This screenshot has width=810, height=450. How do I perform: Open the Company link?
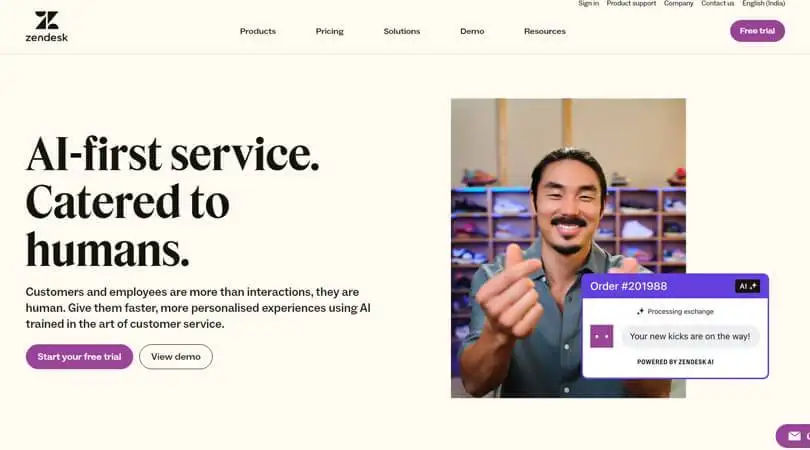point(678,4)
